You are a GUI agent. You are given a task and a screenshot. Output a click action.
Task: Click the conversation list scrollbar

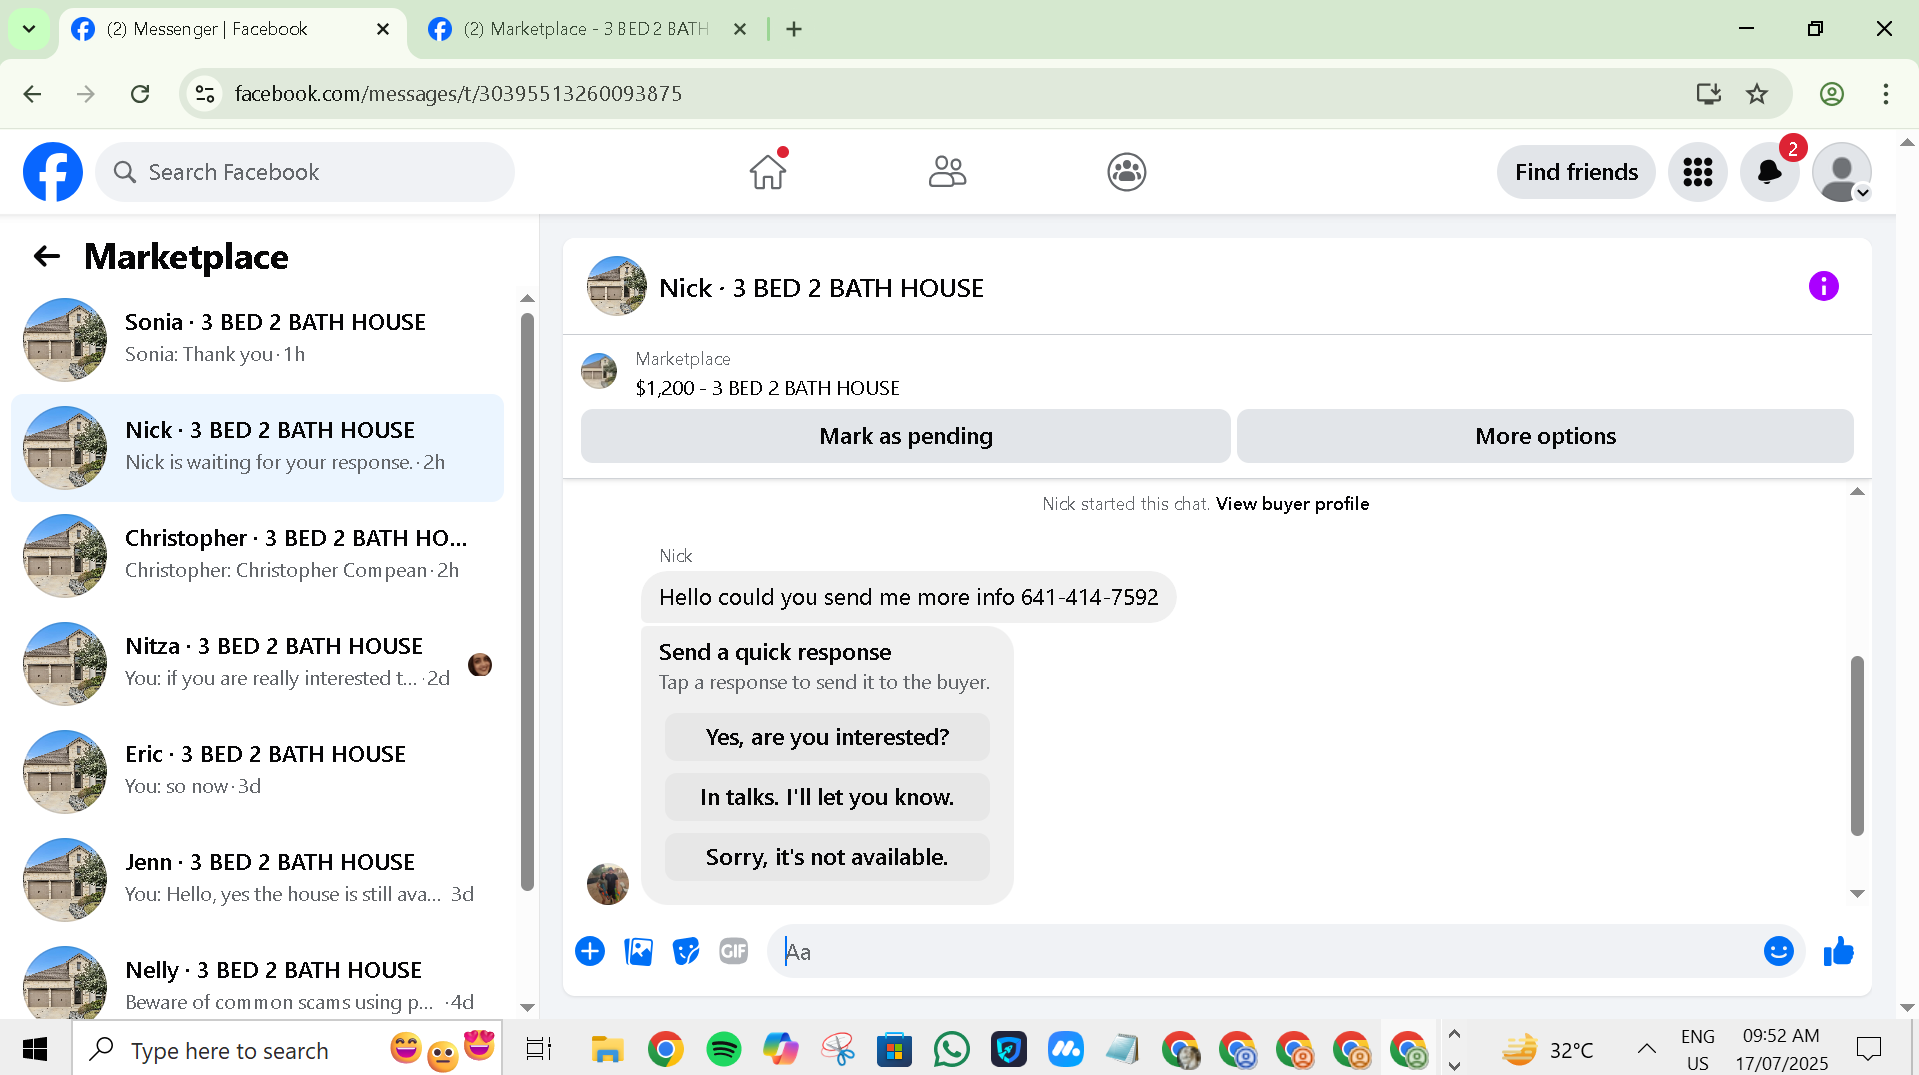[527, 602]
